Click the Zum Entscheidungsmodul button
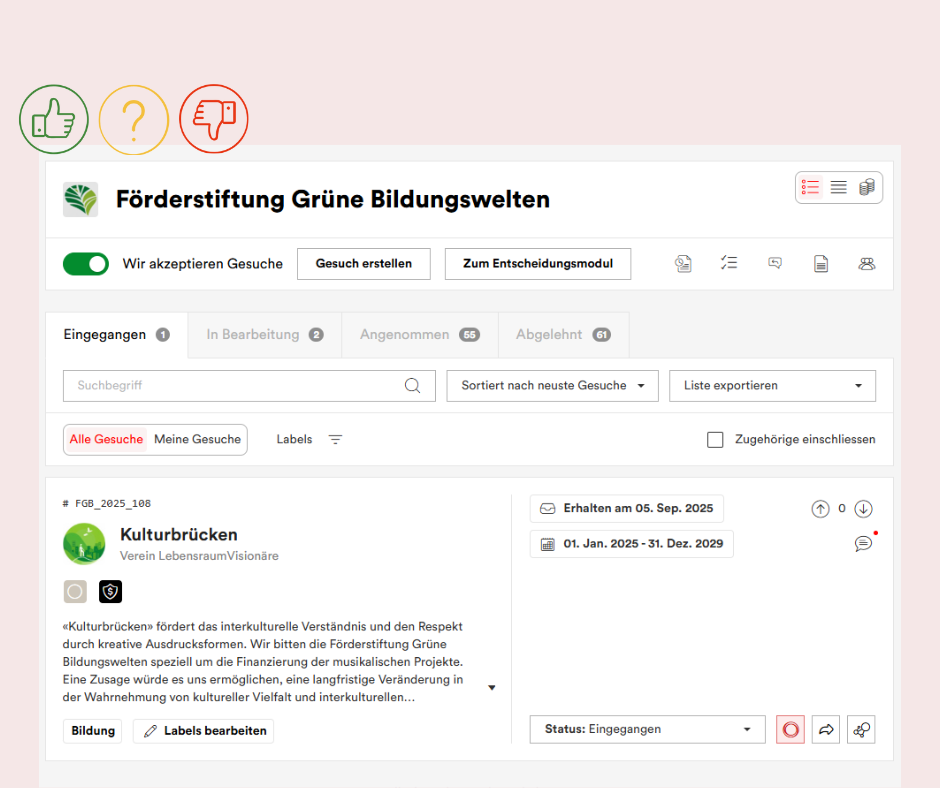 click(537, 264)
